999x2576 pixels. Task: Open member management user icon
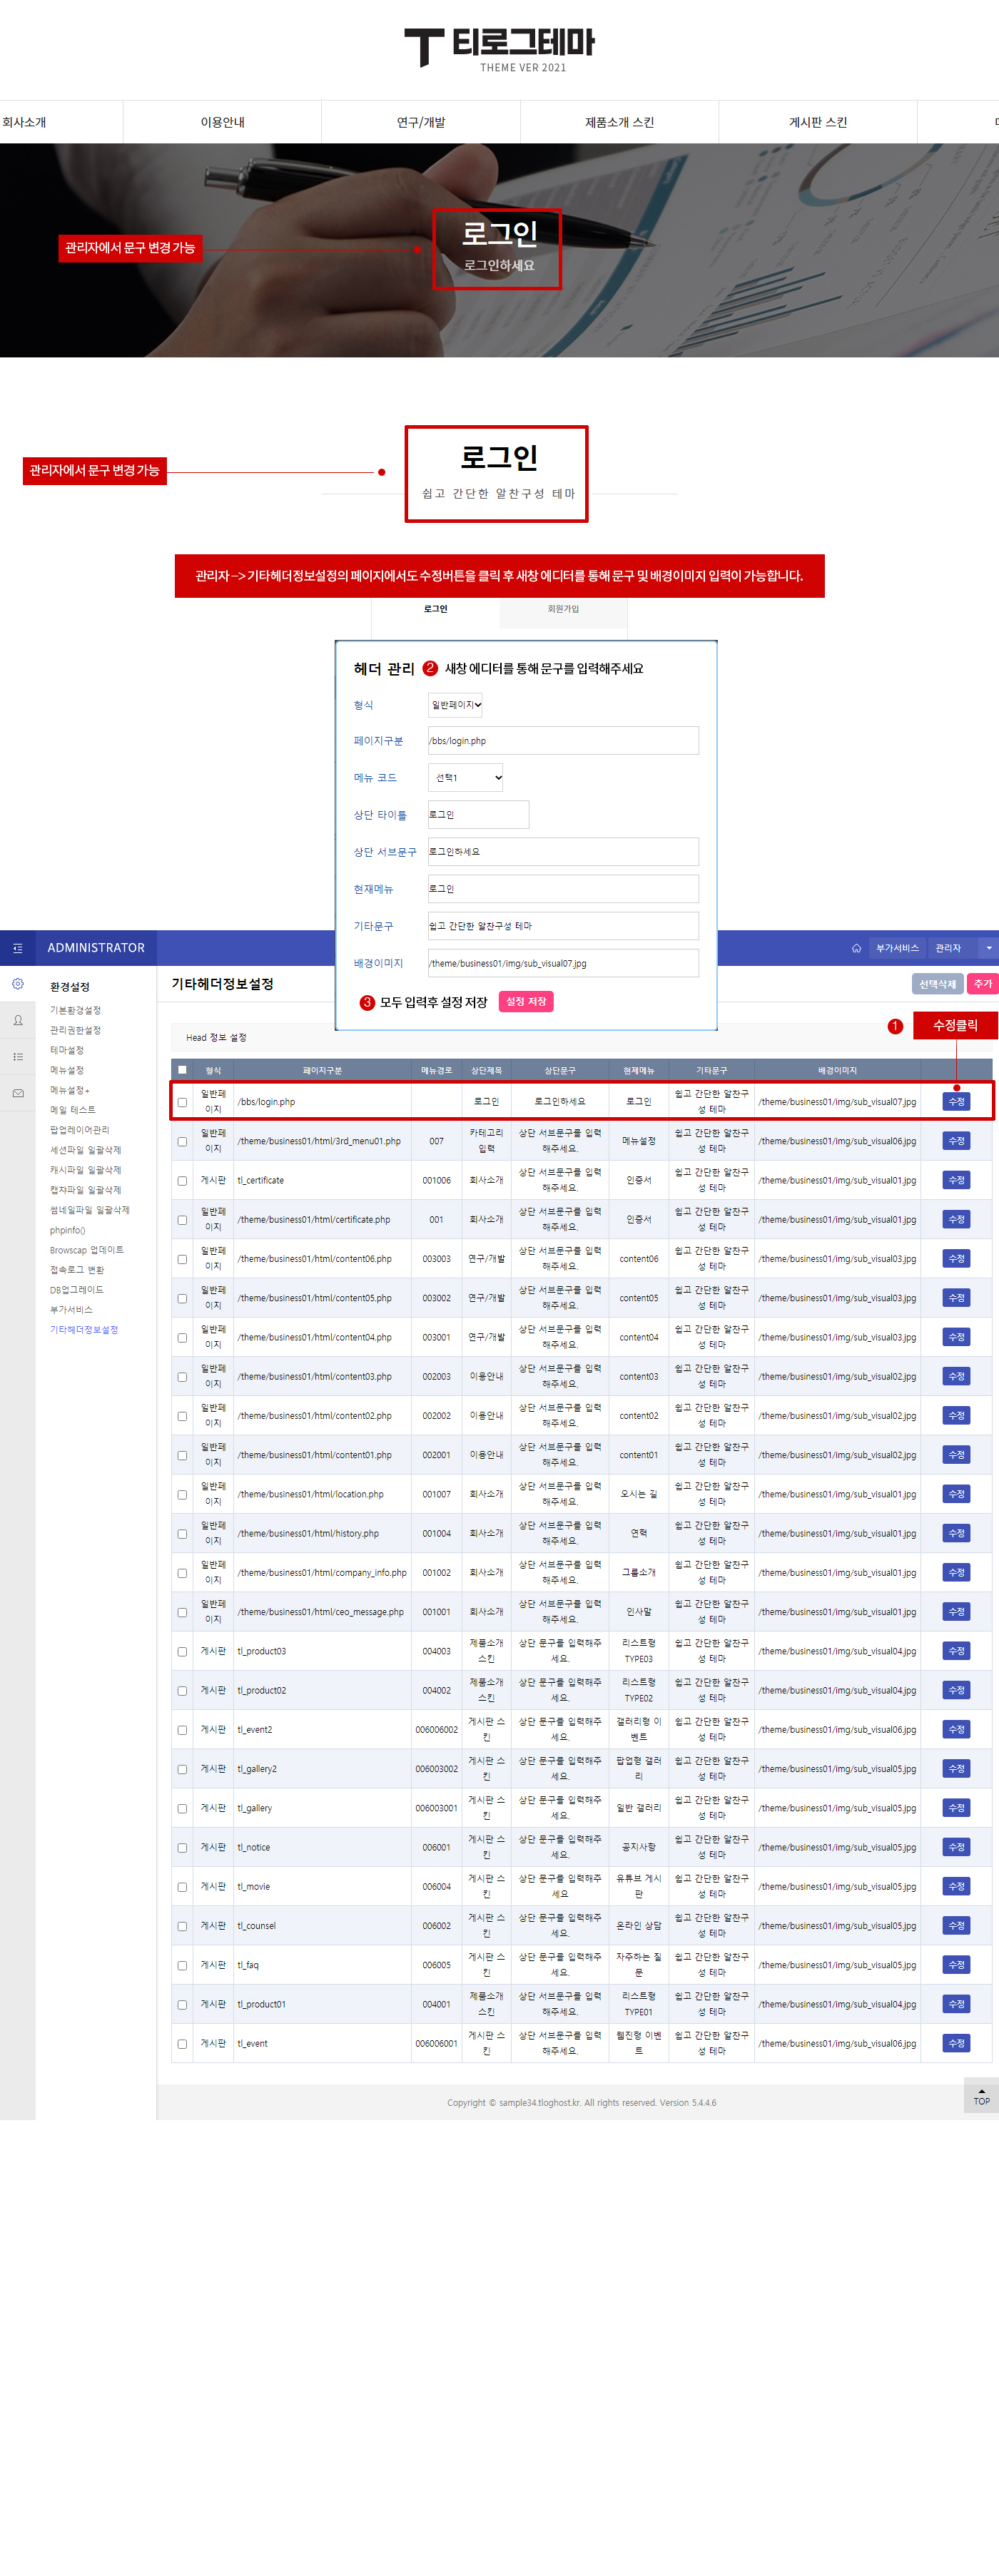point(18,1020)
